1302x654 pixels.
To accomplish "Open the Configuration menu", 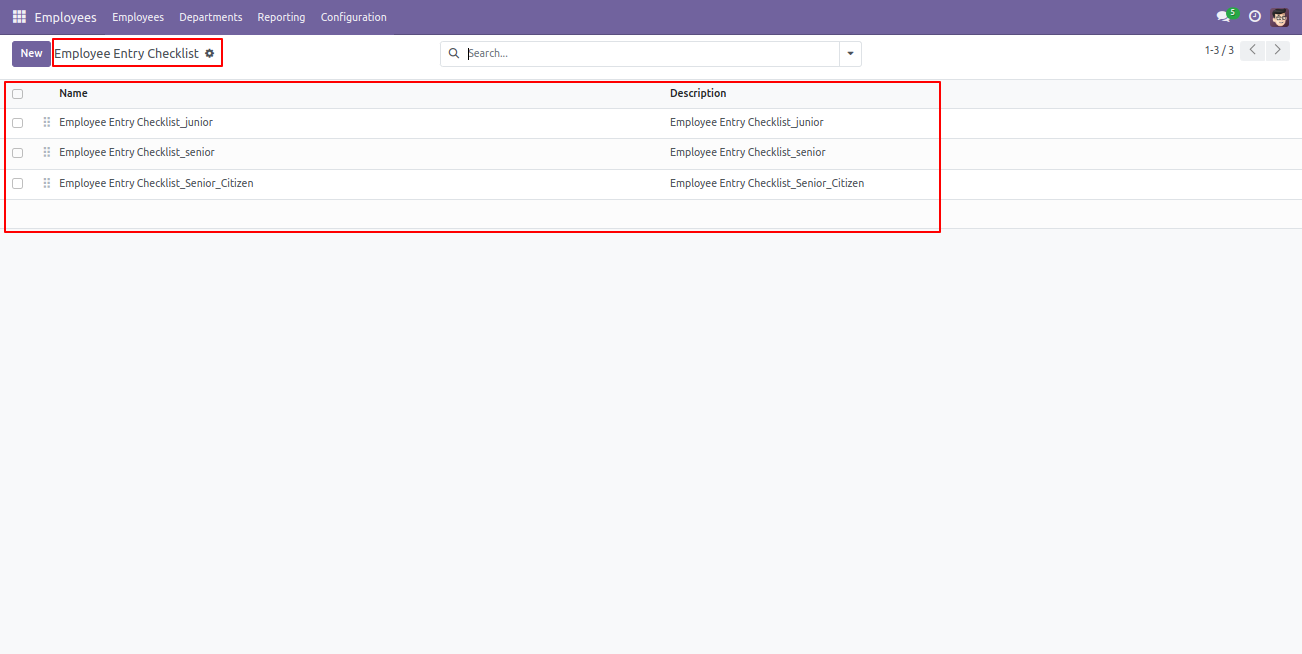I will click(x=353, y=17).
